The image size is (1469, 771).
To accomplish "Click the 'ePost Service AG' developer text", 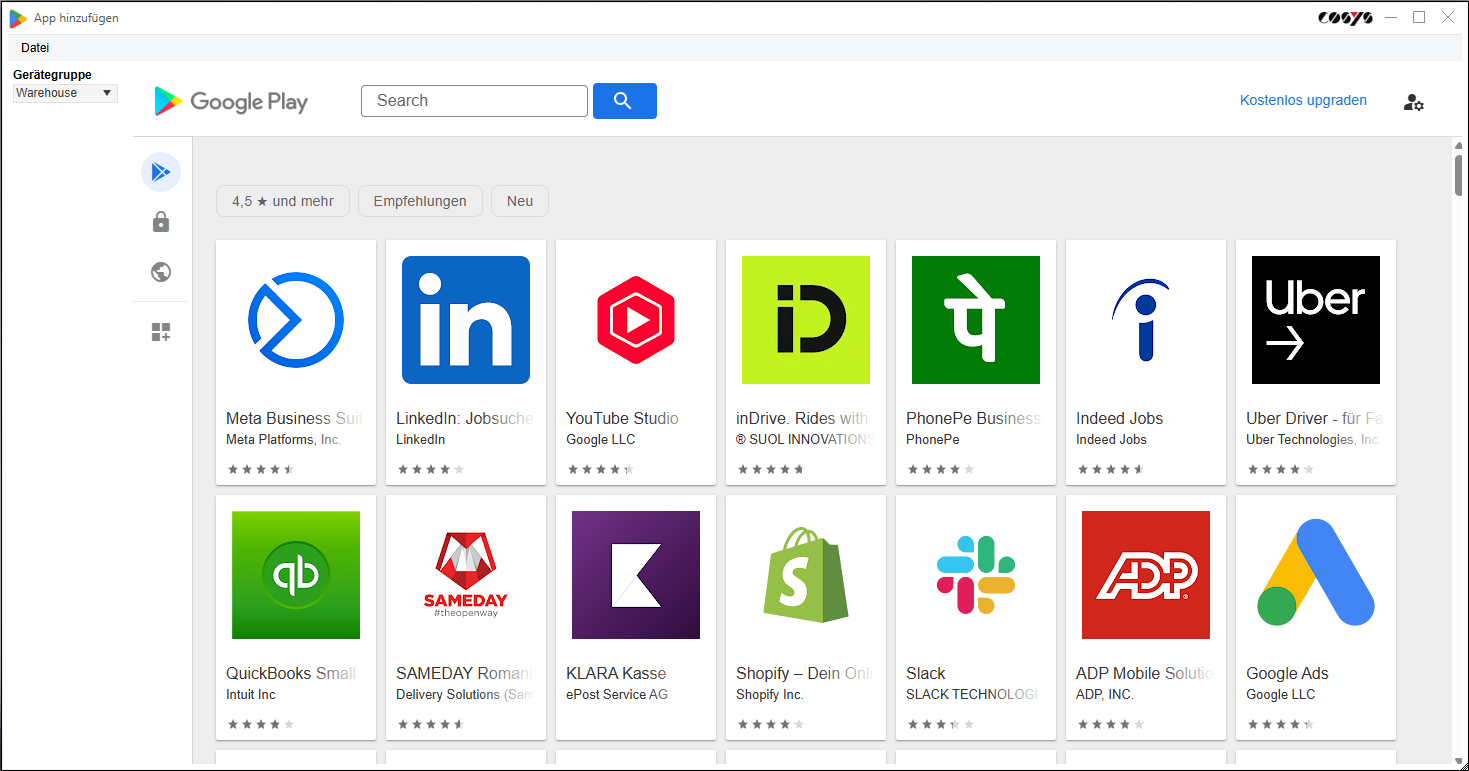I will (x=617, y=695).
